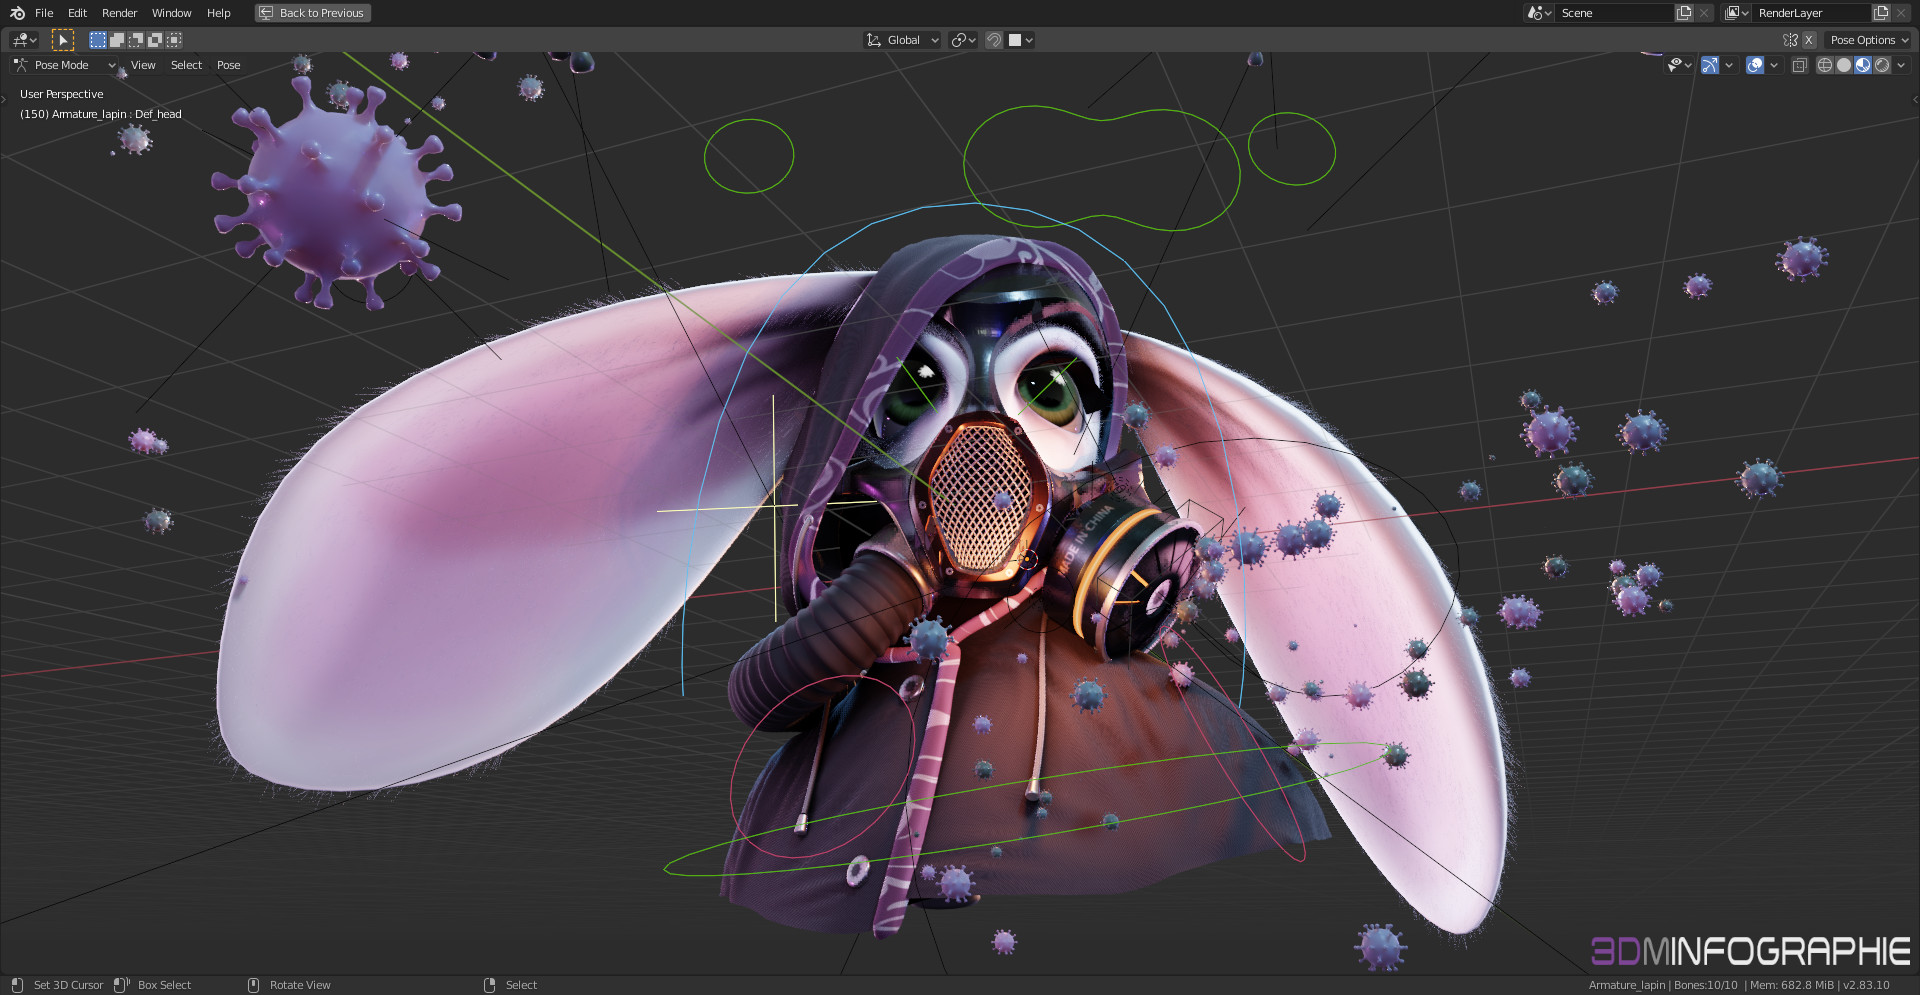Choose the Subtract Selection mode icon
Viewport: 1920px width, 995px height.
tap(136, 40)
